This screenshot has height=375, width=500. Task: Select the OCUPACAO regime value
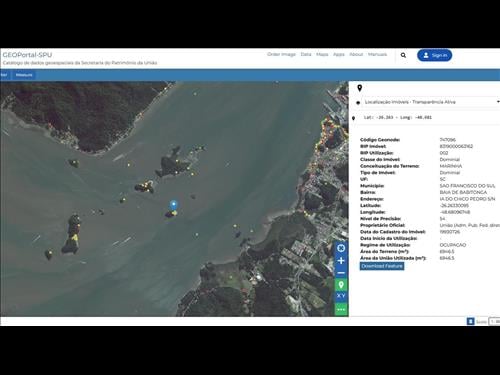pos(453,245)
